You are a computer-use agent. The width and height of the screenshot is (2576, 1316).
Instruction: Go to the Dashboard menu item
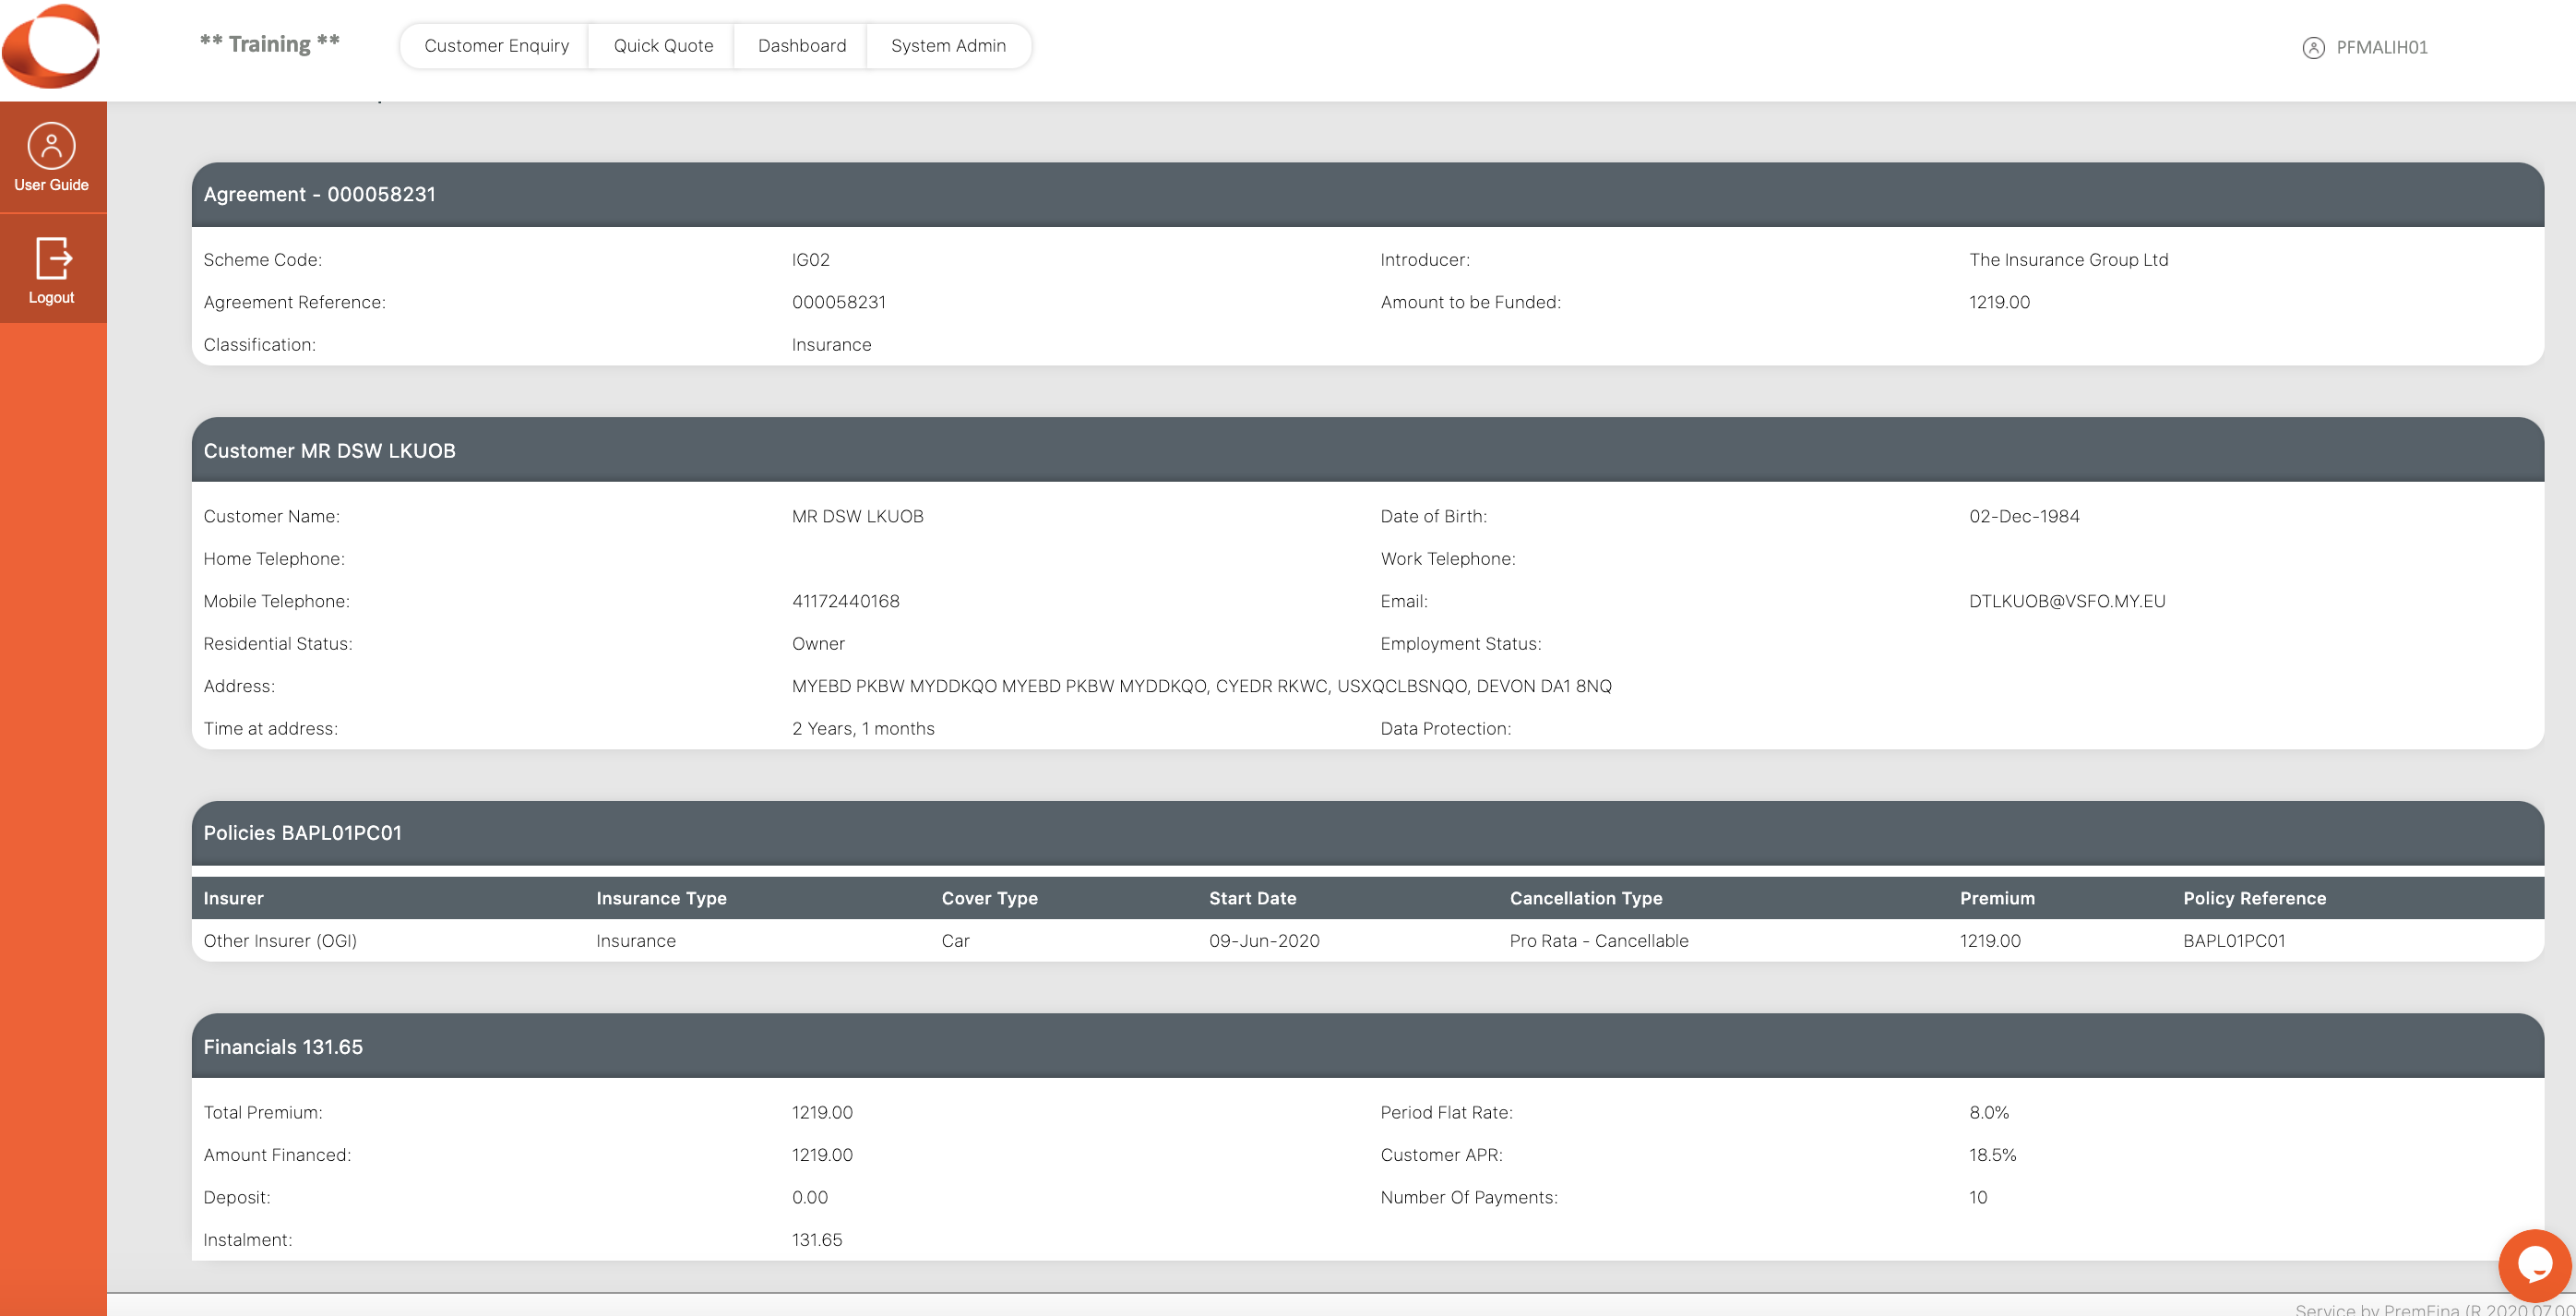pos(802,46)
